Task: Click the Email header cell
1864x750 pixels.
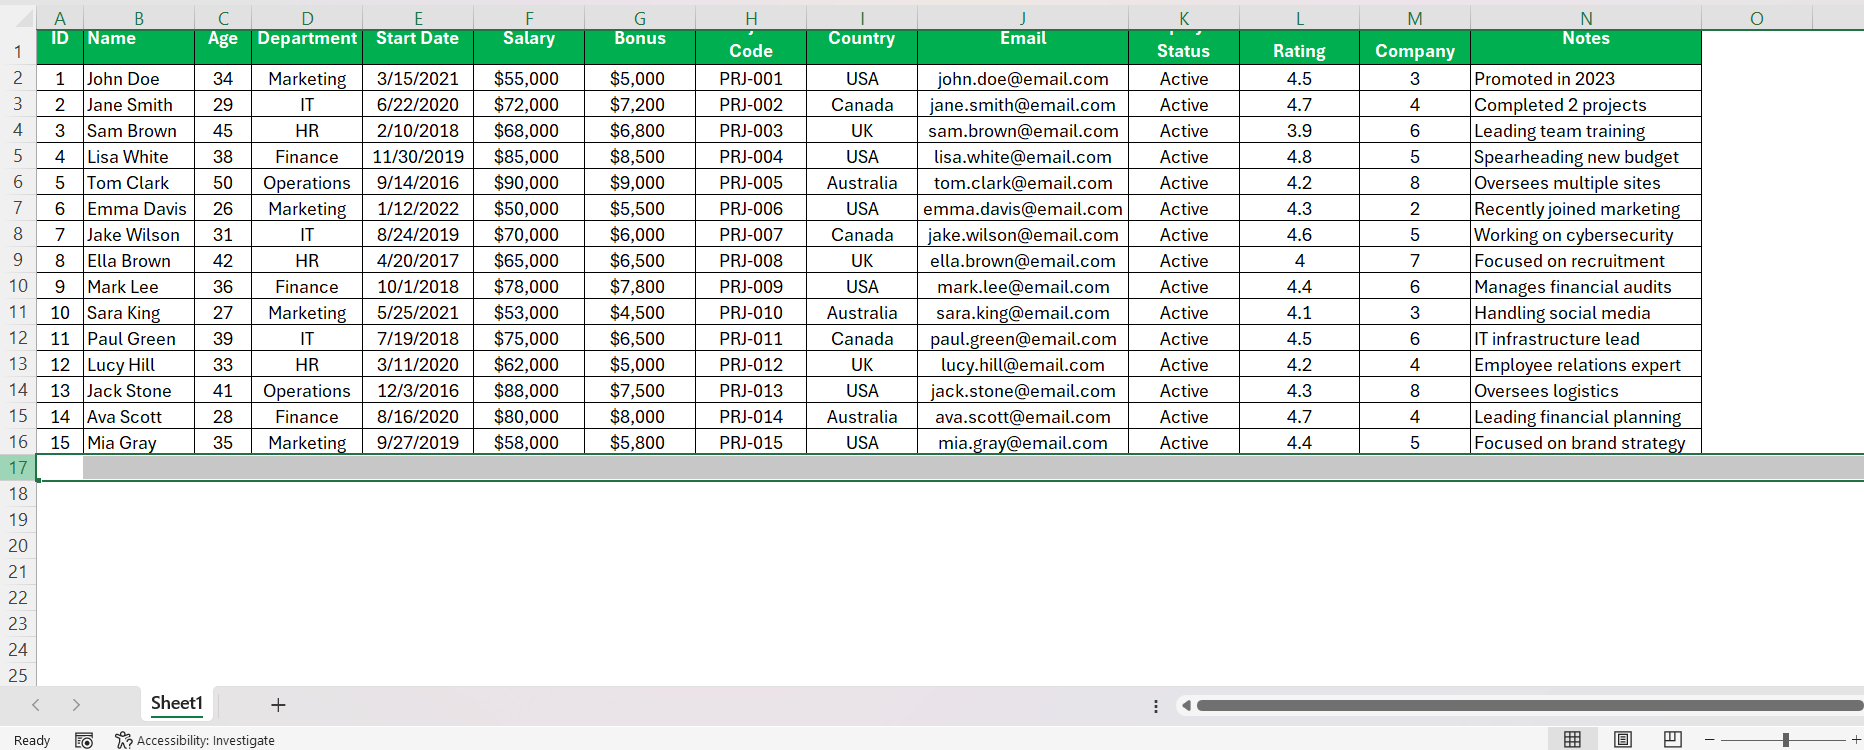Action: [1023, 46]
